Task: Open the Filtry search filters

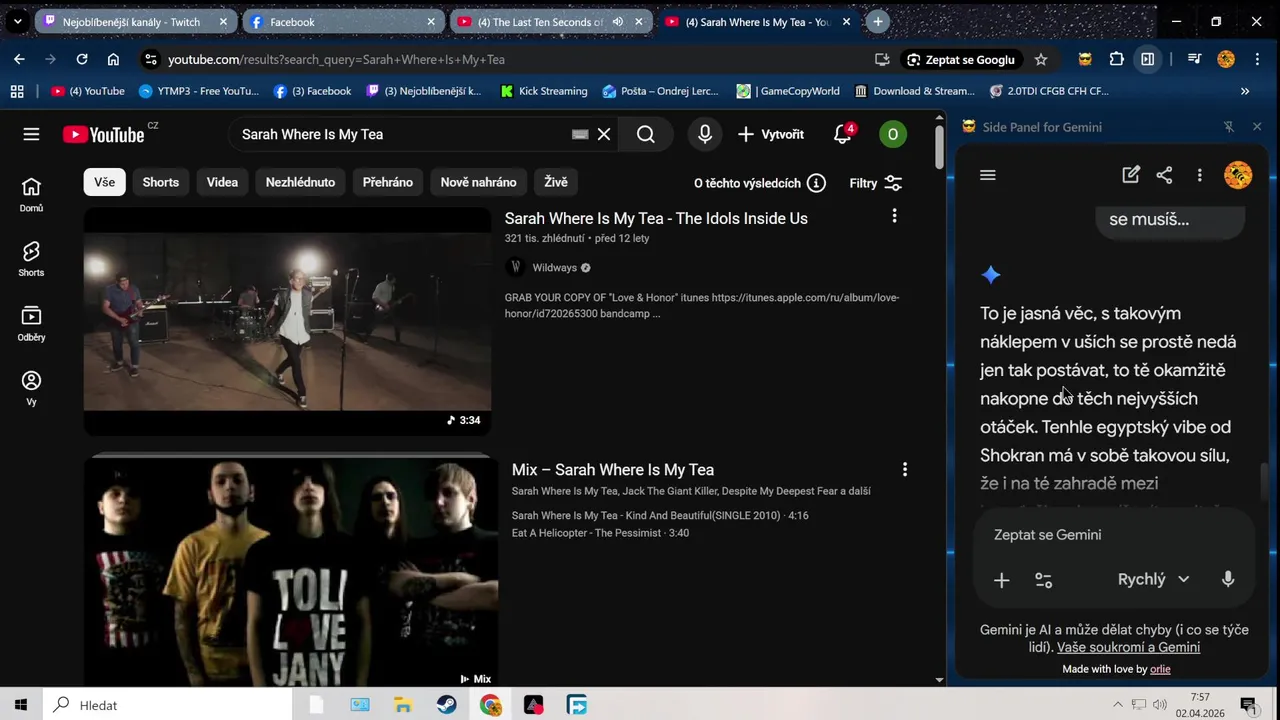Action: [x=876, y=183]
